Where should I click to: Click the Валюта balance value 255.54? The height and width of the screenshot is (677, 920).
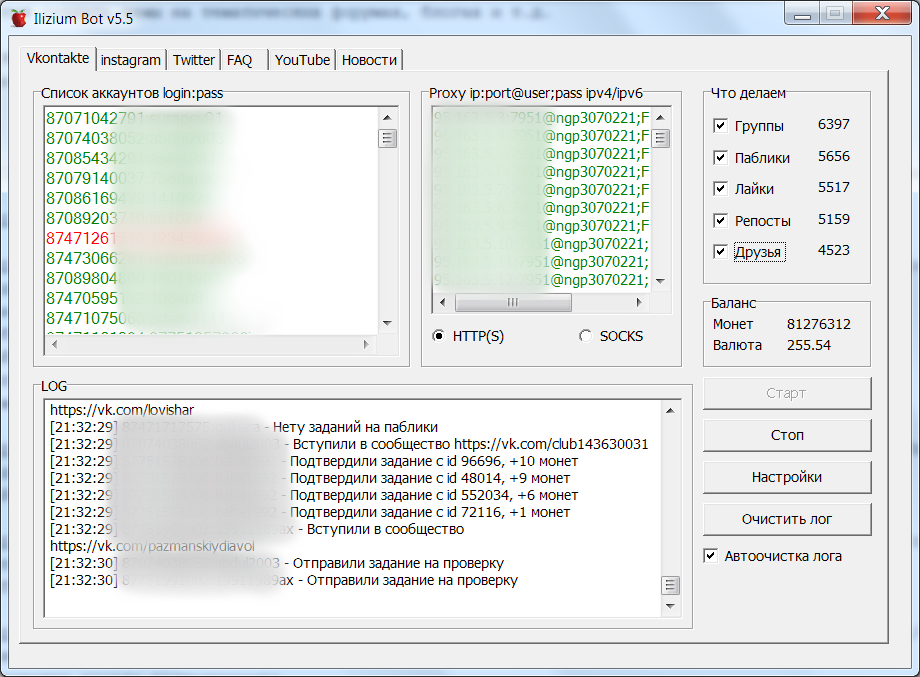point(809,346)
